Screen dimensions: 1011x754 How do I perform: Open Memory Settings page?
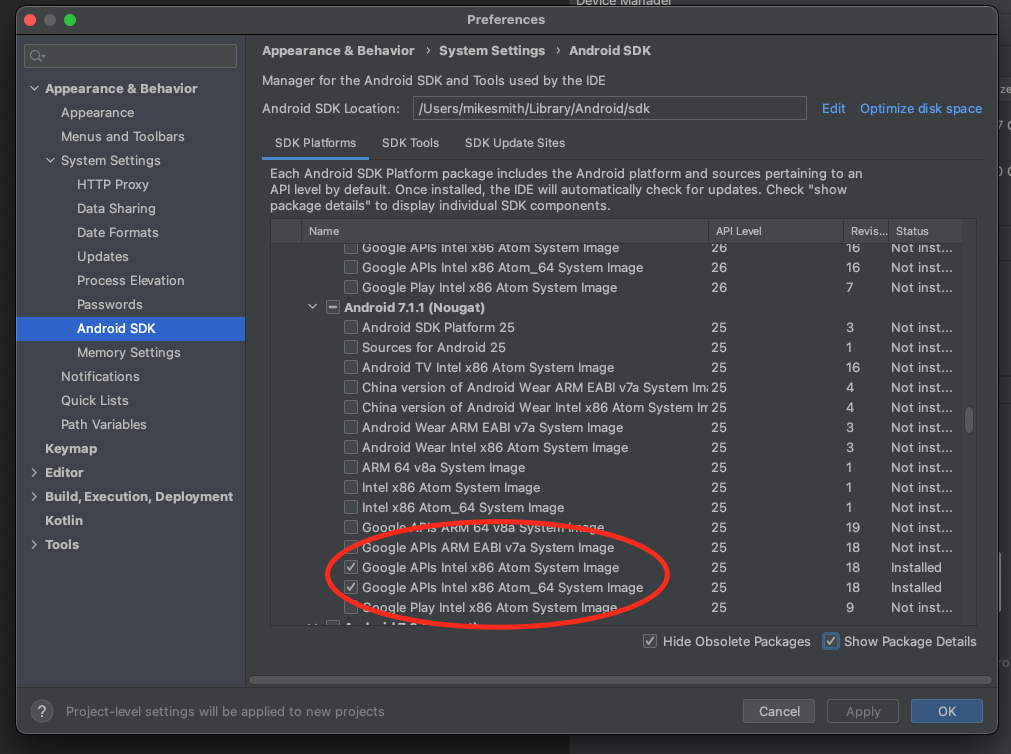[128, 353]
